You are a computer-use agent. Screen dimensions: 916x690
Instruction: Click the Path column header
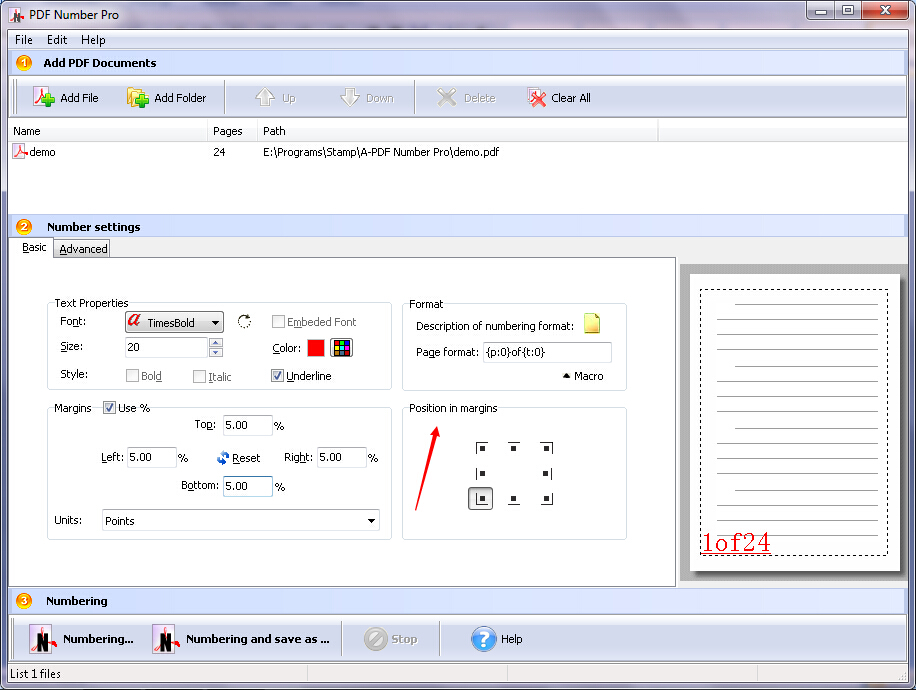click(x=457, y=131)
